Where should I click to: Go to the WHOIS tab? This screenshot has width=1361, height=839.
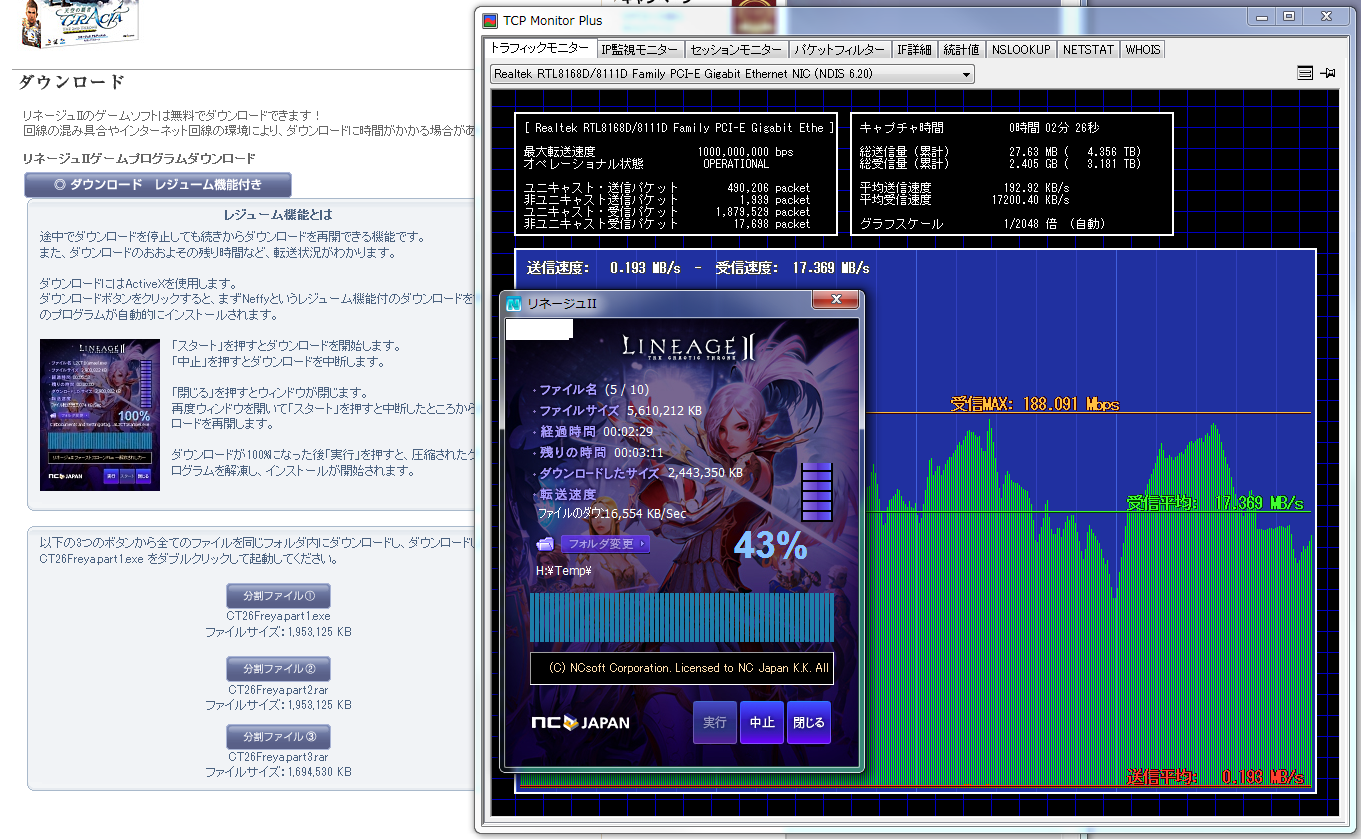(1142, 49)
